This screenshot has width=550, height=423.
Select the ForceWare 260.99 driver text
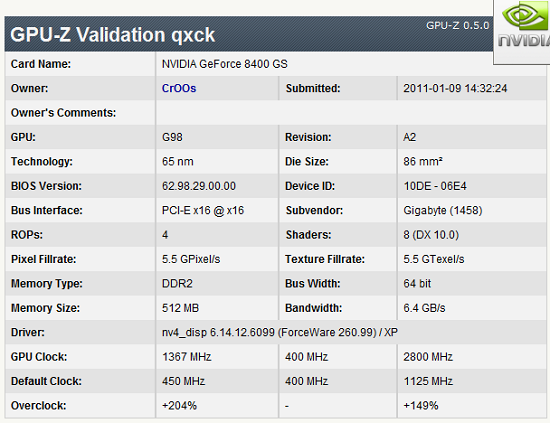(x=327, y=332)
